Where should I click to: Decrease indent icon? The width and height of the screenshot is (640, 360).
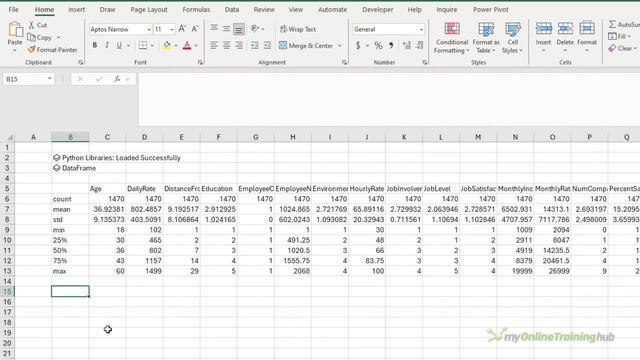(x=255, y=45)
